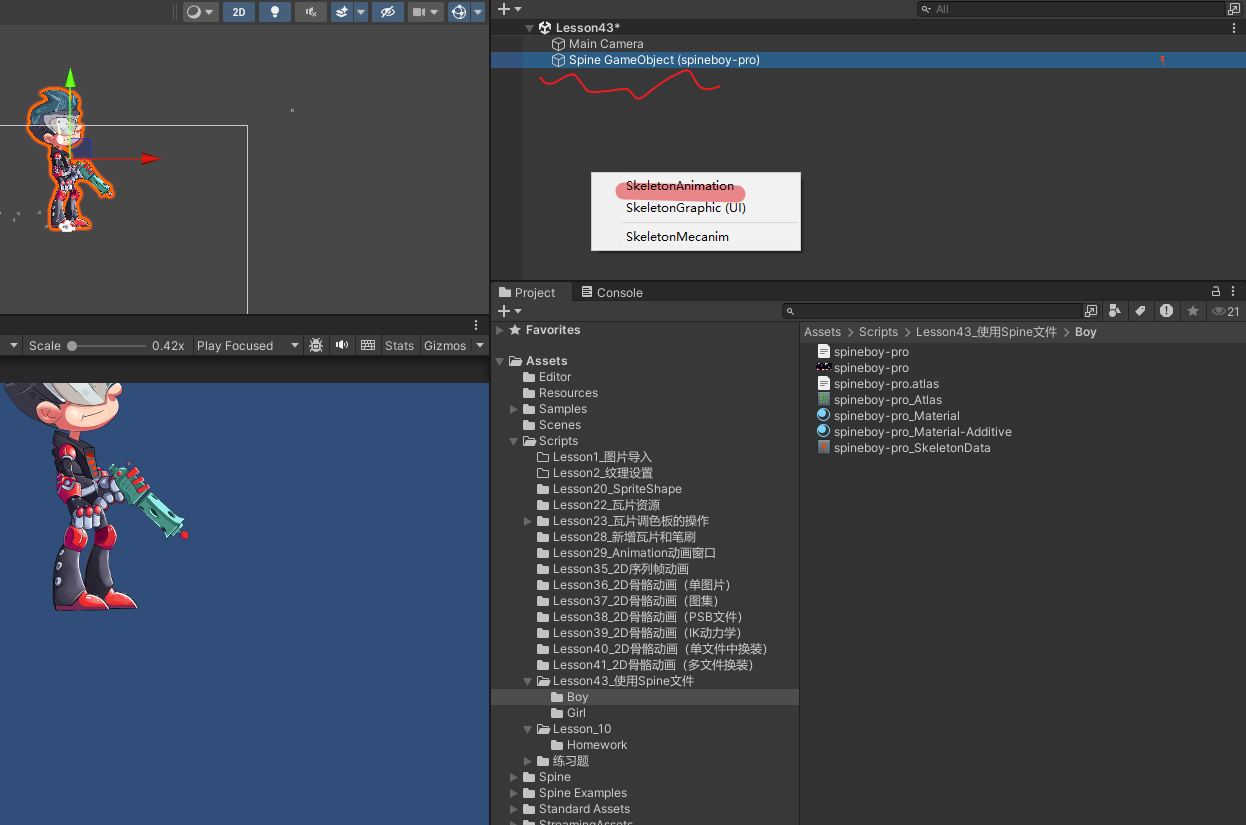This screenshot has width=1246, height=825.
Task: Open search in new window icon
Action: [1091, 312]
